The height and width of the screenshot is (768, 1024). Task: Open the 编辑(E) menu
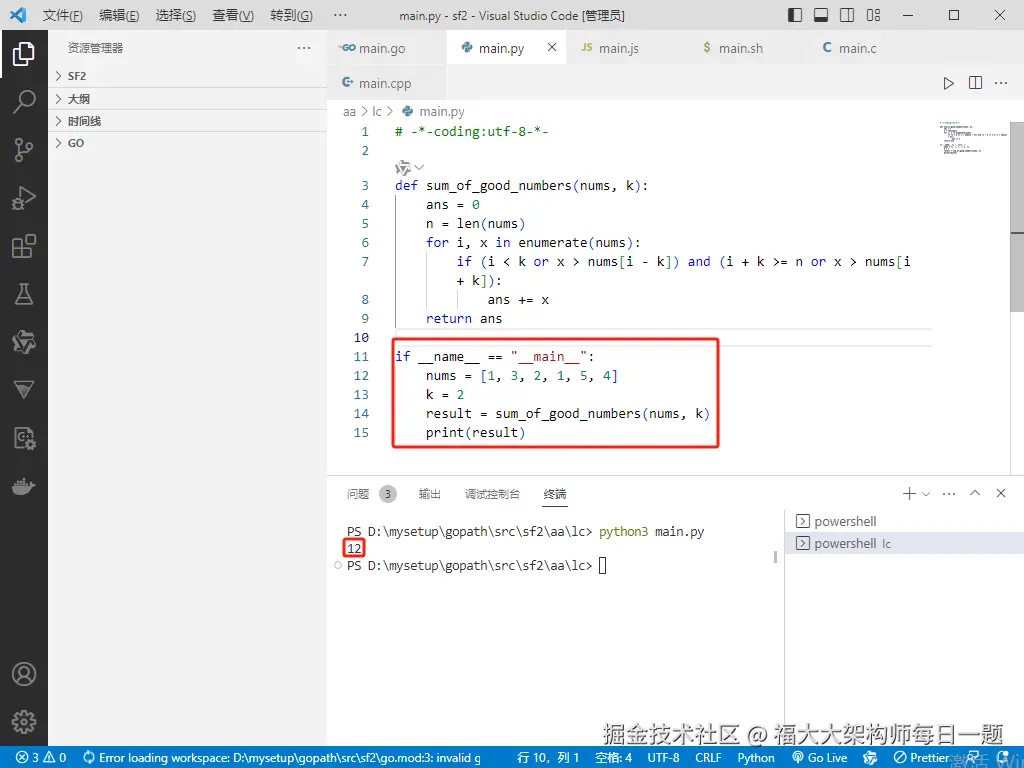119,15
